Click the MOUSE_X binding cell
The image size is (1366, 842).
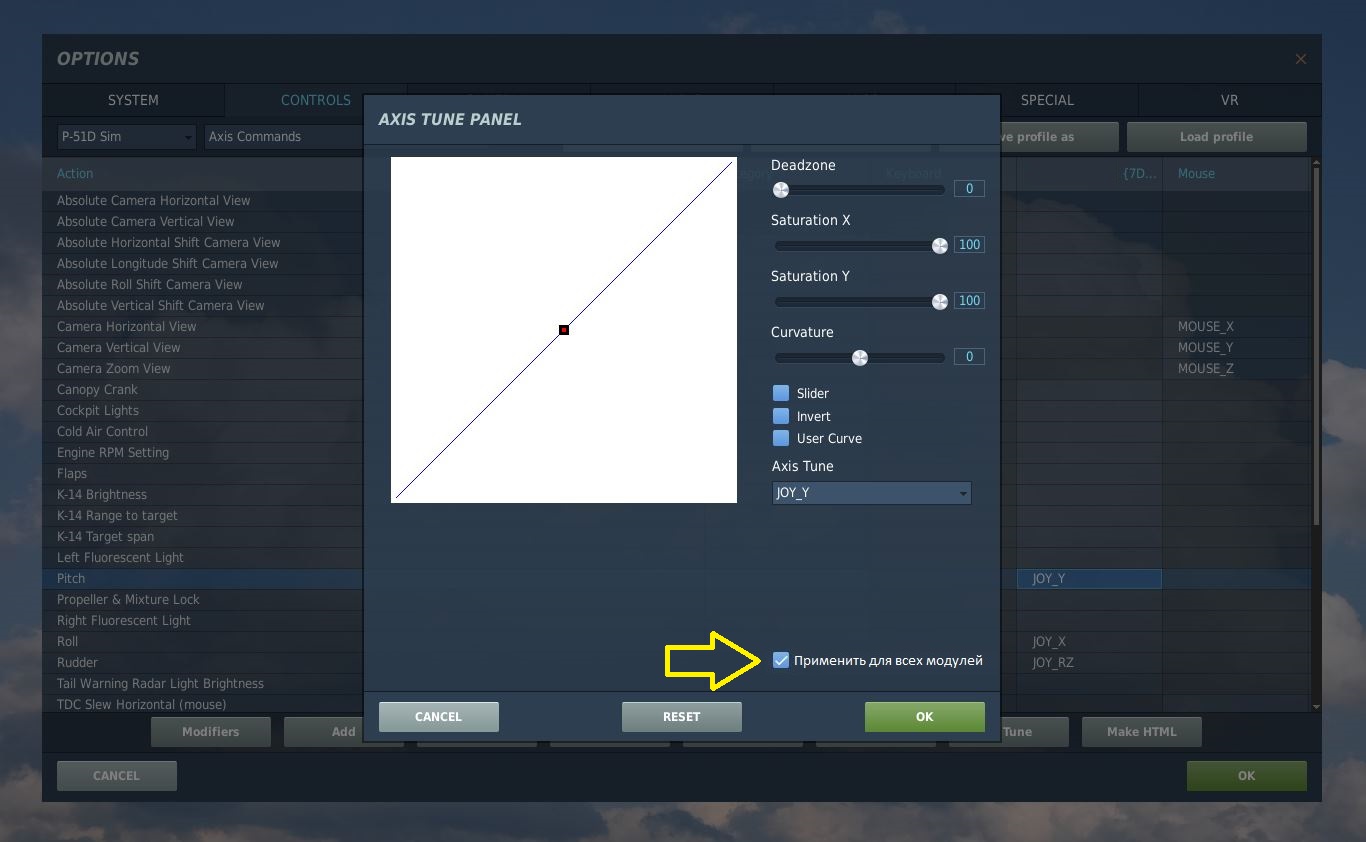(x=1236, y=326)
